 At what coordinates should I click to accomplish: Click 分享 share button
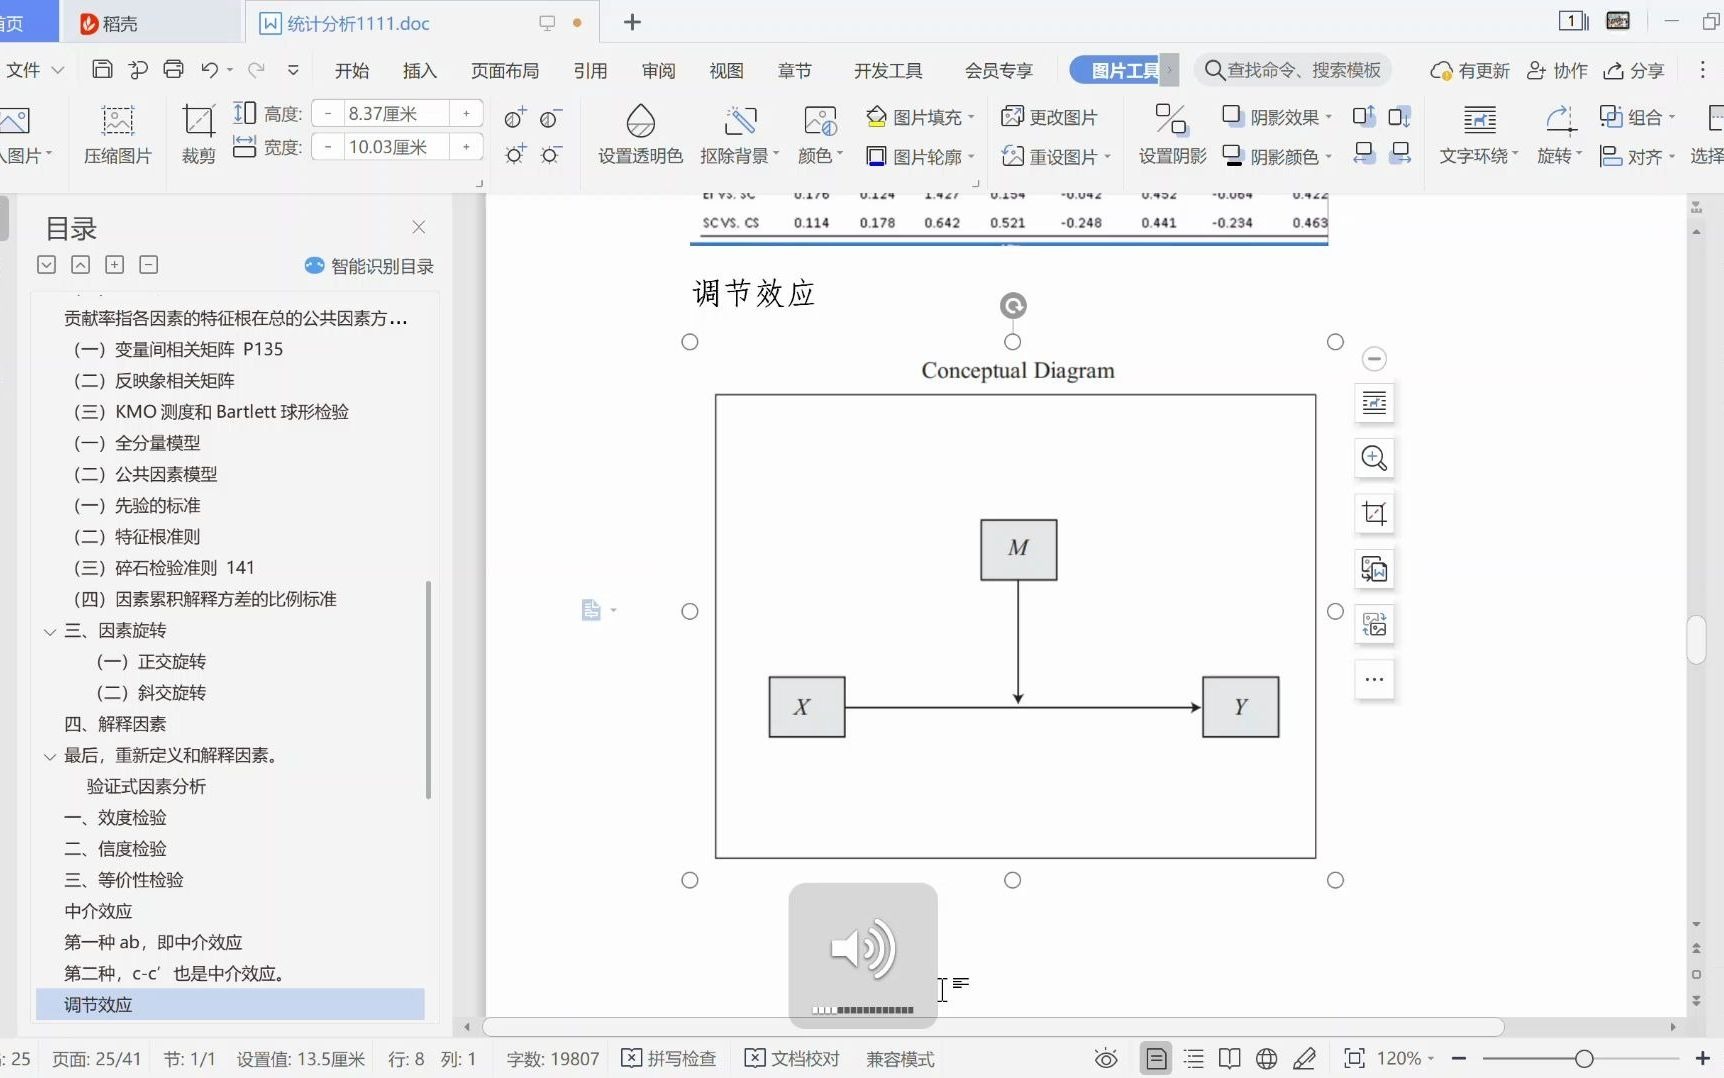(x=1634, y=70)
